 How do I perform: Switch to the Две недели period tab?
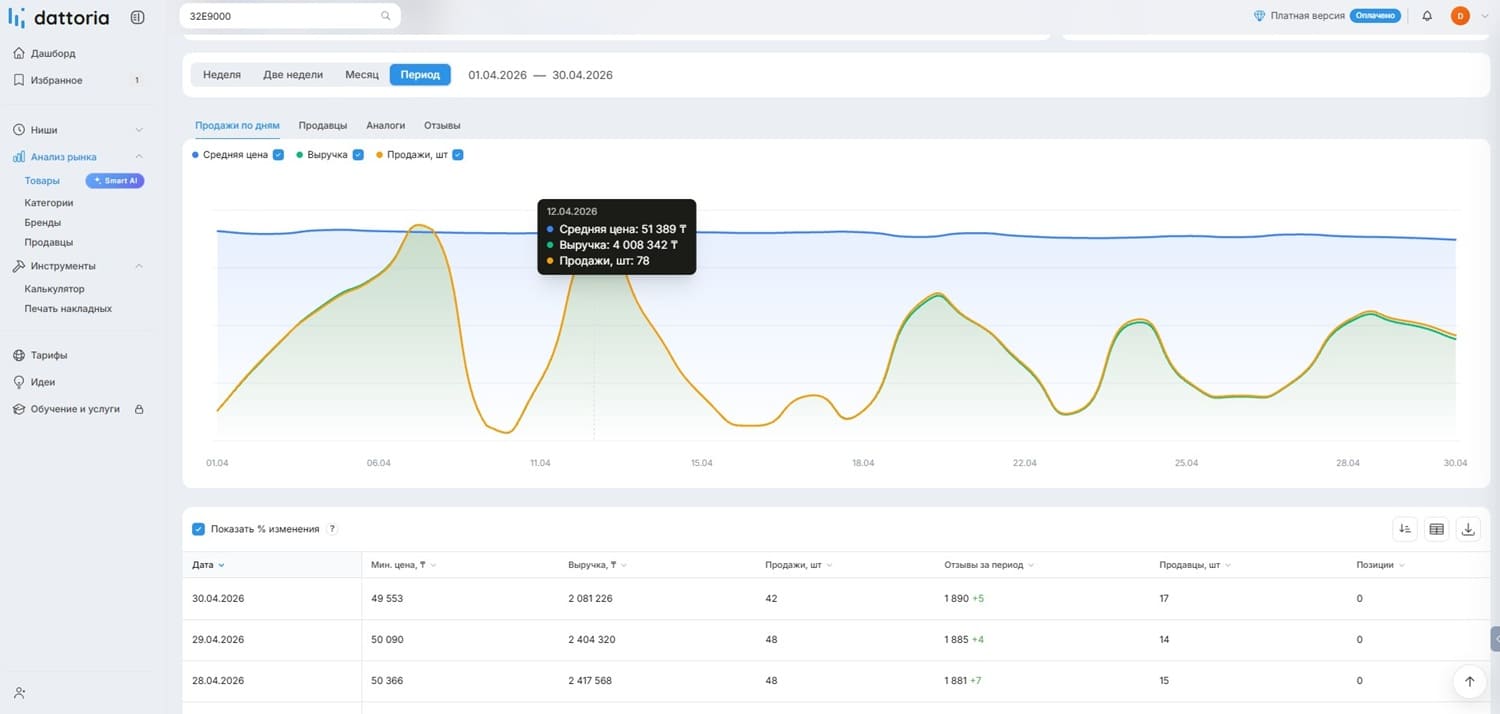293,75
